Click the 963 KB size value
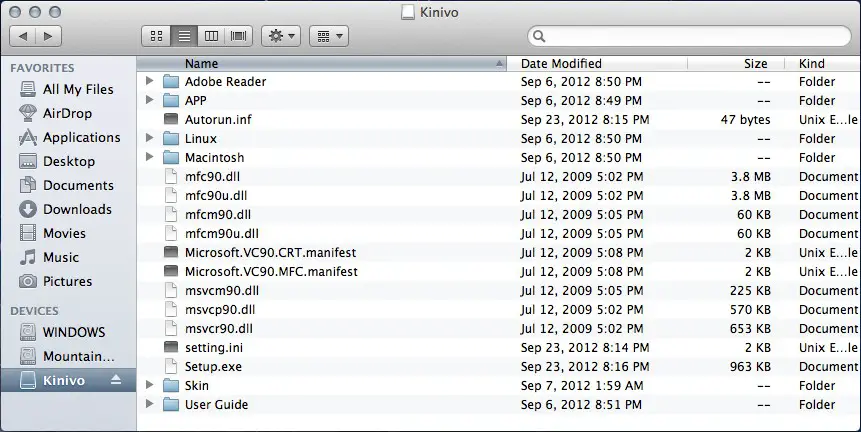 click(x=750, y=367)
